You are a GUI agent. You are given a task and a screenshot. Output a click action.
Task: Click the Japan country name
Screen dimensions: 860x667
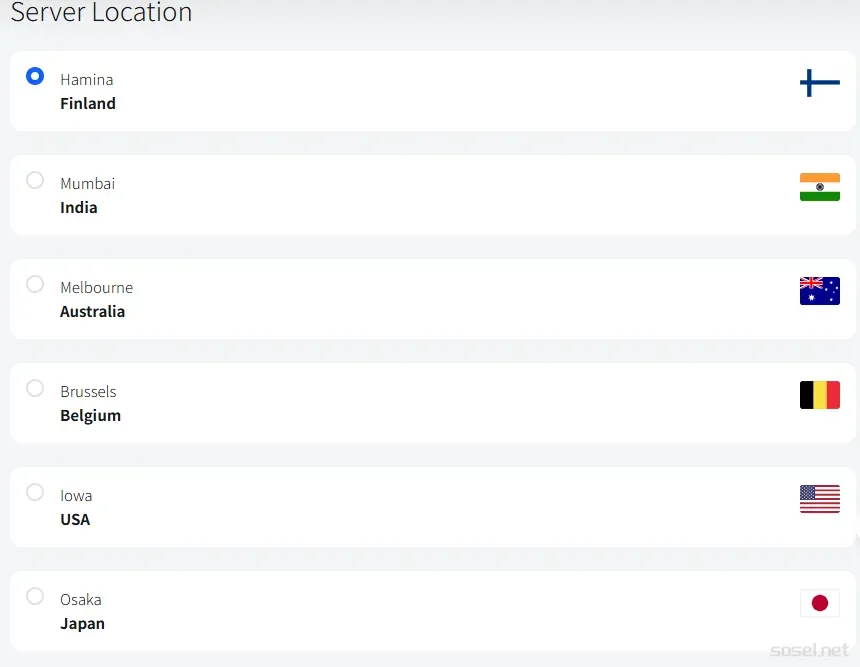[82, 624]
